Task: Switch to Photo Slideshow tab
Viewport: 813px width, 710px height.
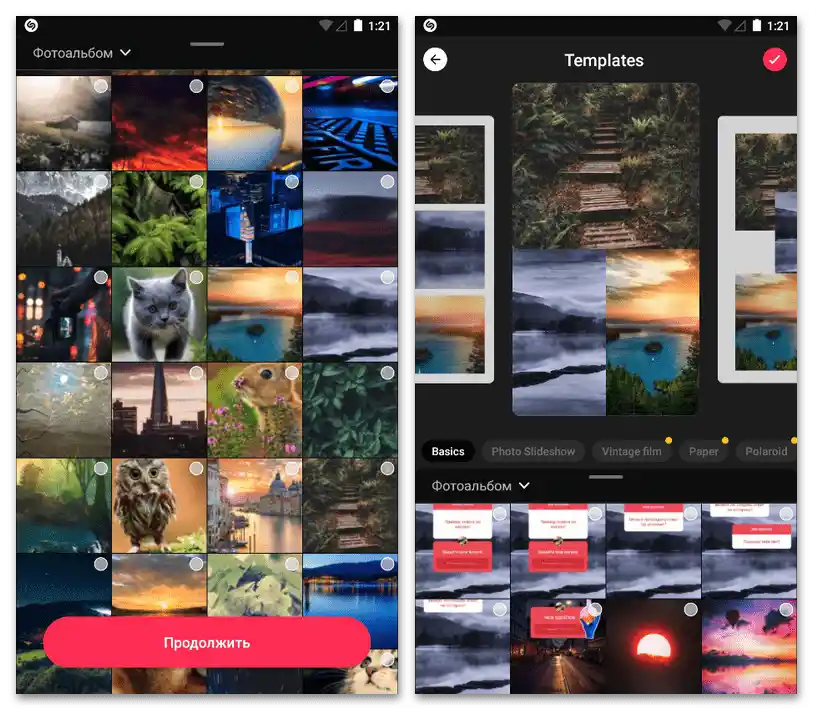Action: pos(533,451)
